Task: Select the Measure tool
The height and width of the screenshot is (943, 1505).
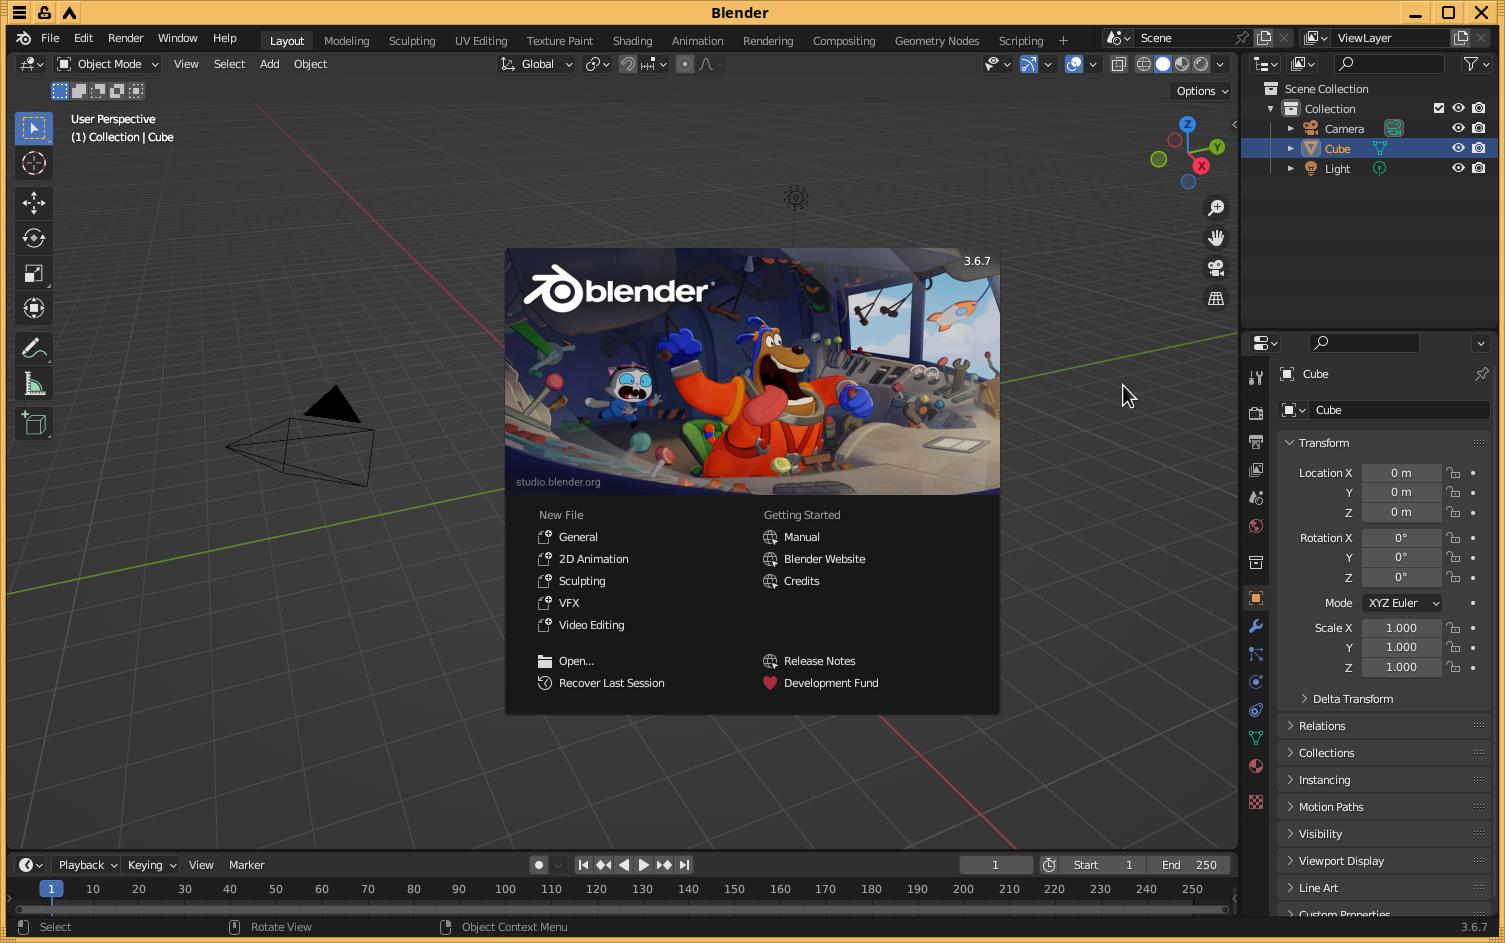Action: pos(34,384)
